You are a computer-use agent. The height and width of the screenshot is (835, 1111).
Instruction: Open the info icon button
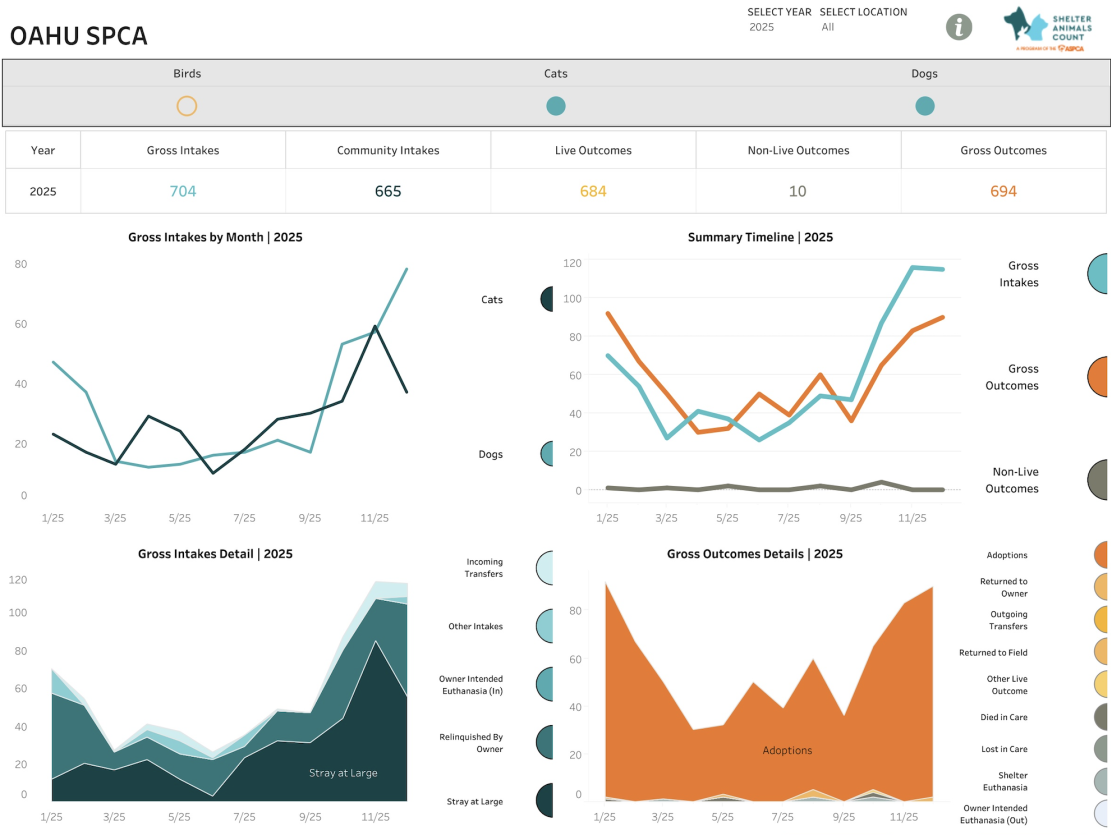959,27
